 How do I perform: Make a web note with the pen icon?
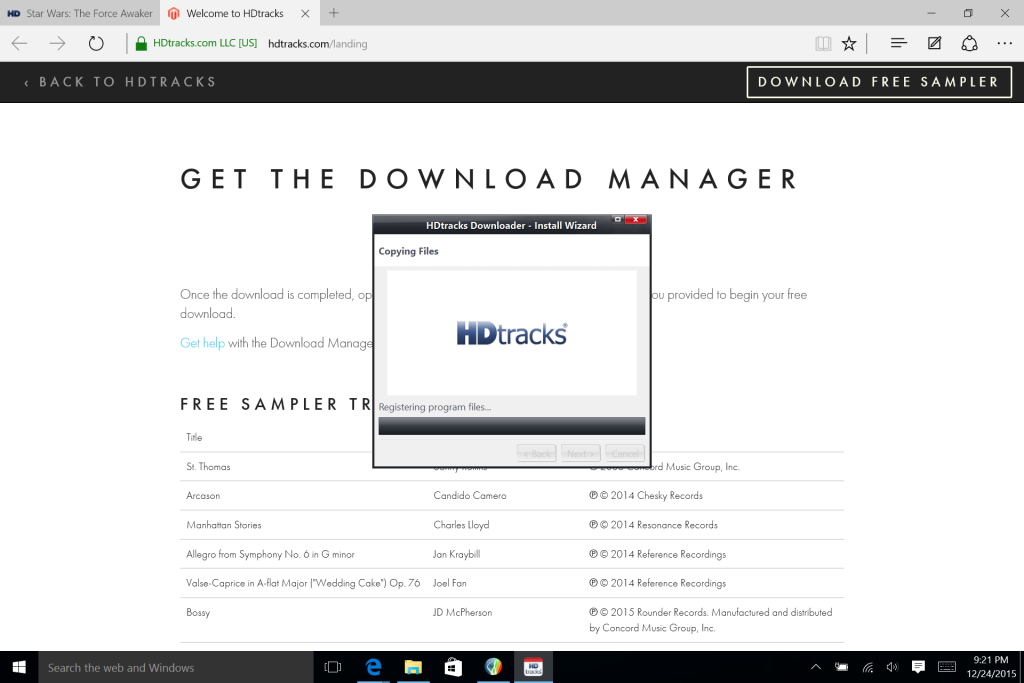click(935, 43)
